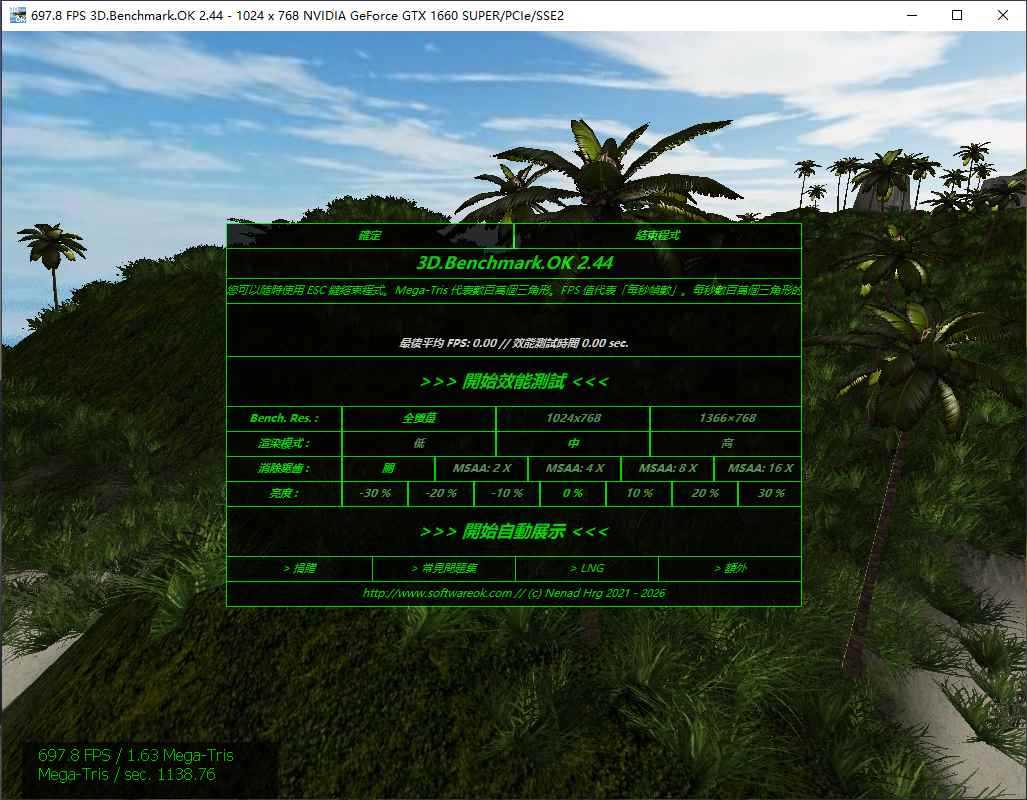The image size is (1027, 800).
Task: Set 渲染模式 render mode to 高 (high)
Action: coord(725,443)
